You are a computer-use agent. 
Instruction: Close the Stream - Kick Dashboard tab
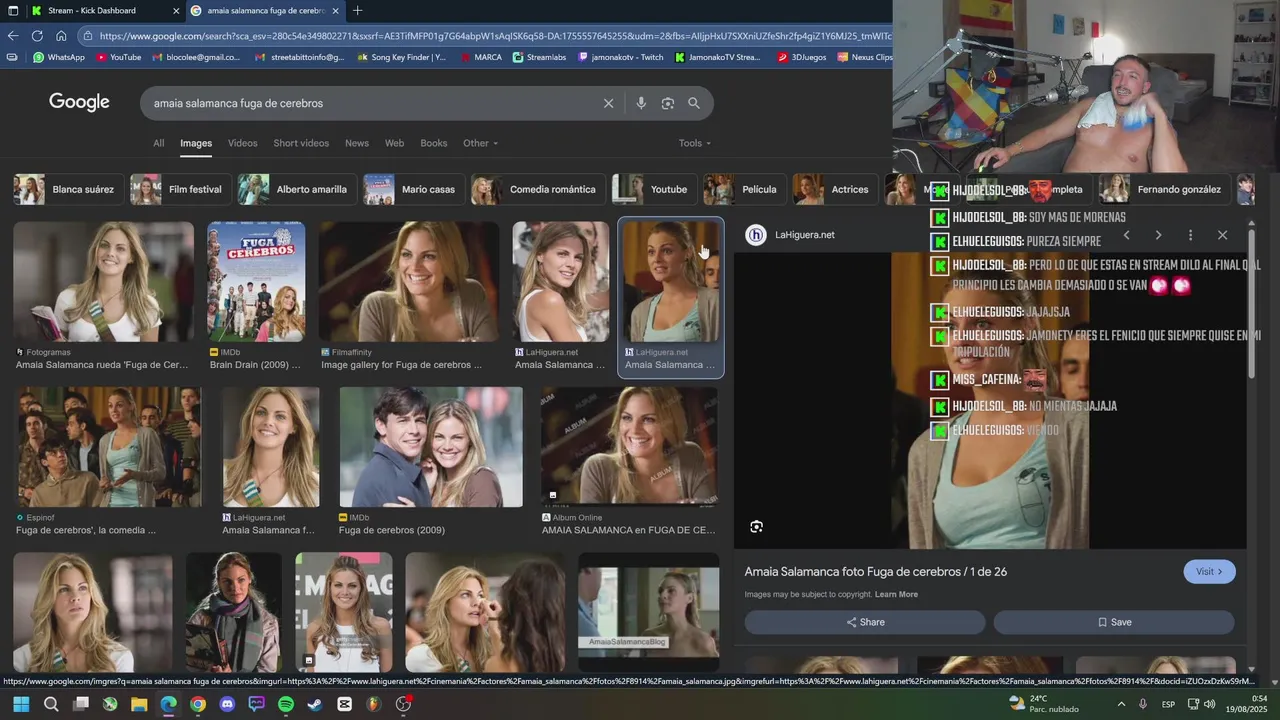pos(176,11)
